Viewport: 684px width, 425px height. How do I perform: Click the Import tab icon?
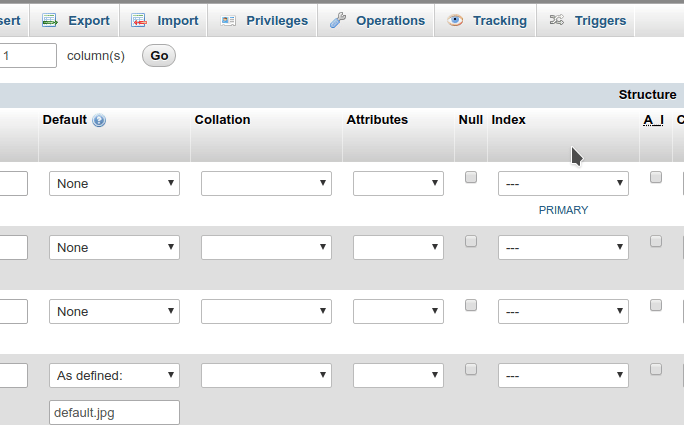tap(139, 20)
